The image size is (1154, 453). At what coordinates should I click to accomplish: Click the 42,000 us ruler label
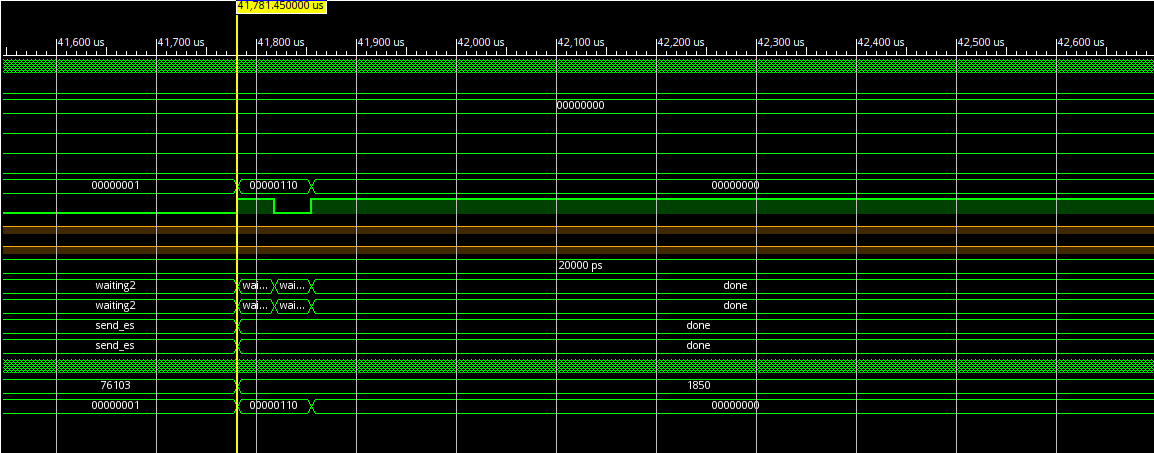tap(480, 42)
